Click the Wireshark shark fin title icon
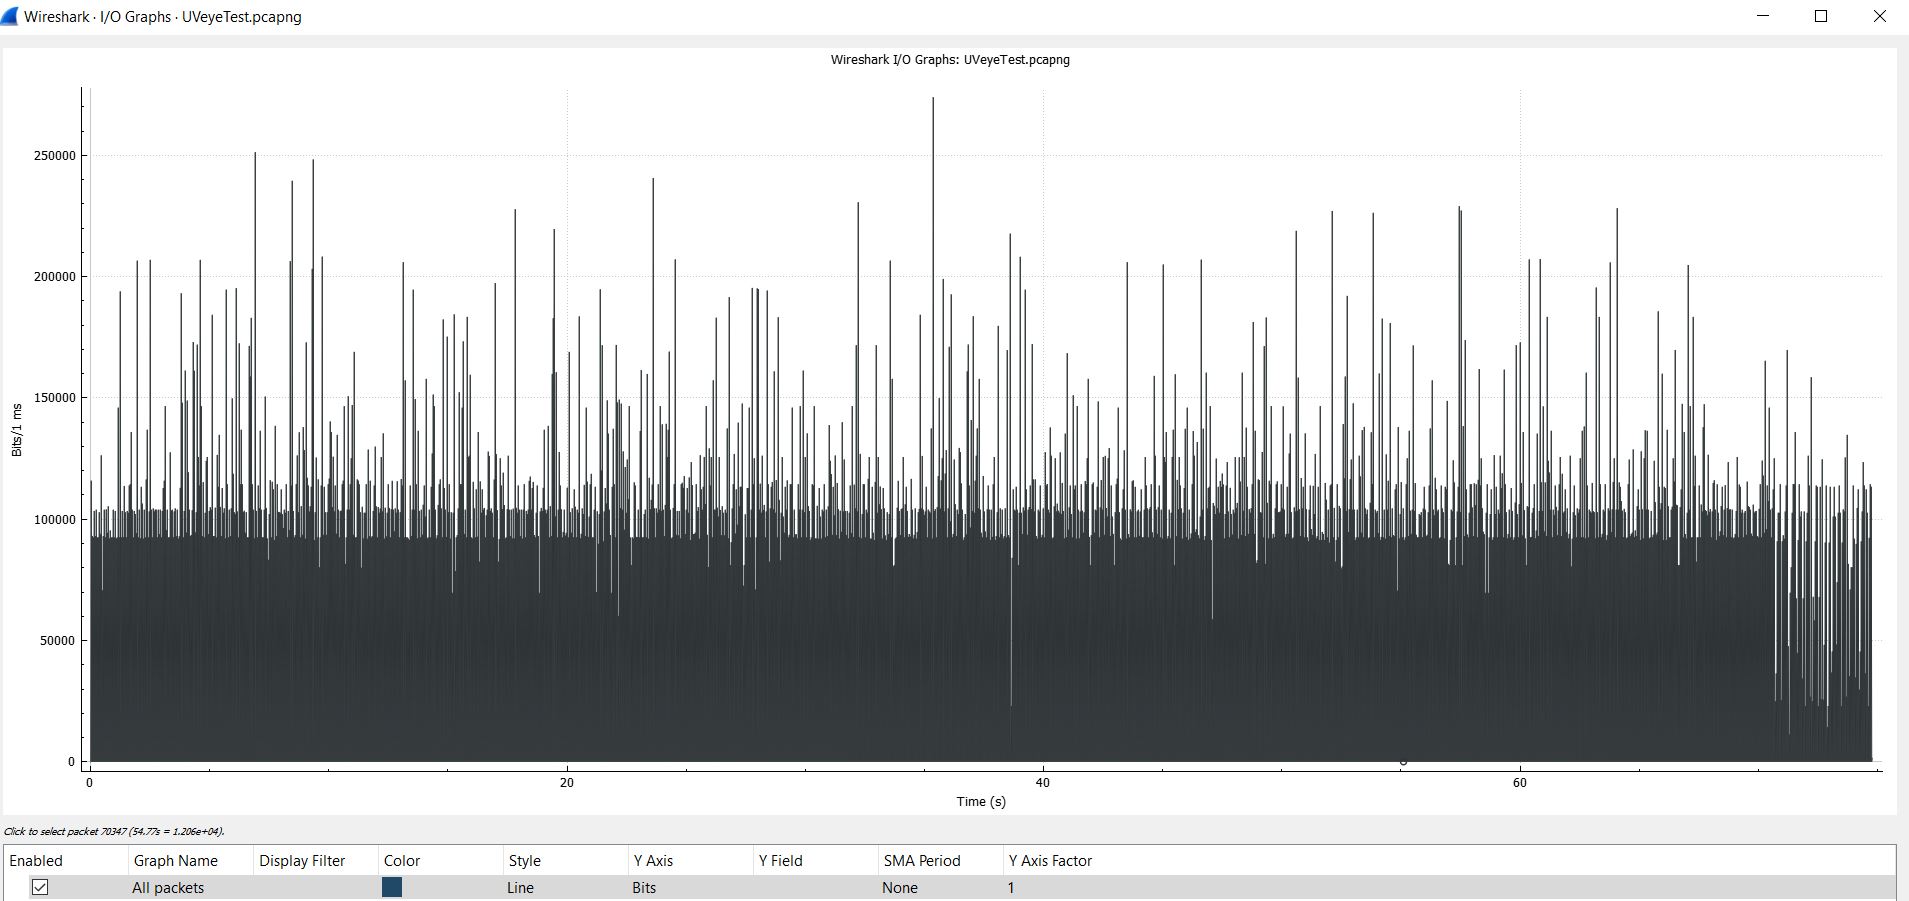The image size is (1909, 901). 10,17
